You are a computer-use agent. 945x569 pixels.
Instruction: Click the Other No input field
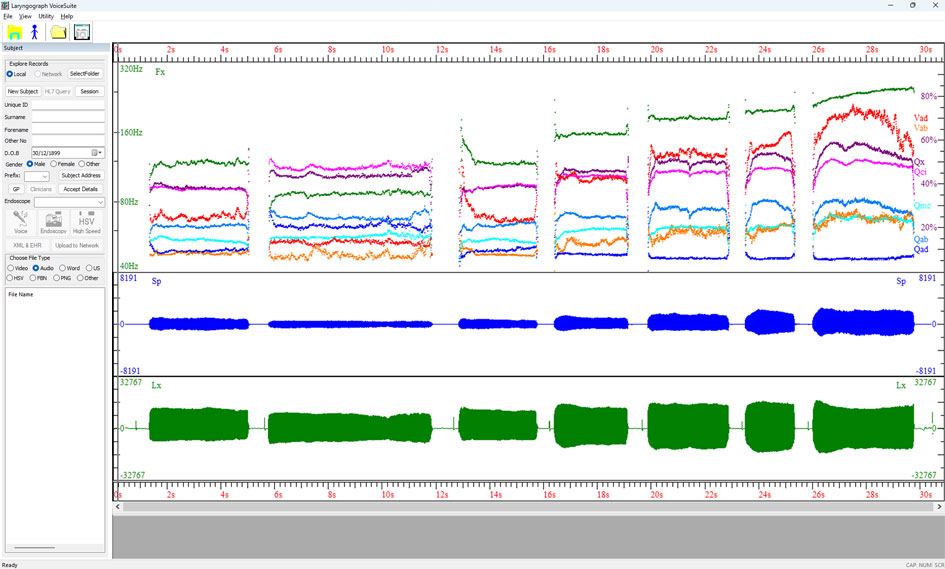pos(68,141)
